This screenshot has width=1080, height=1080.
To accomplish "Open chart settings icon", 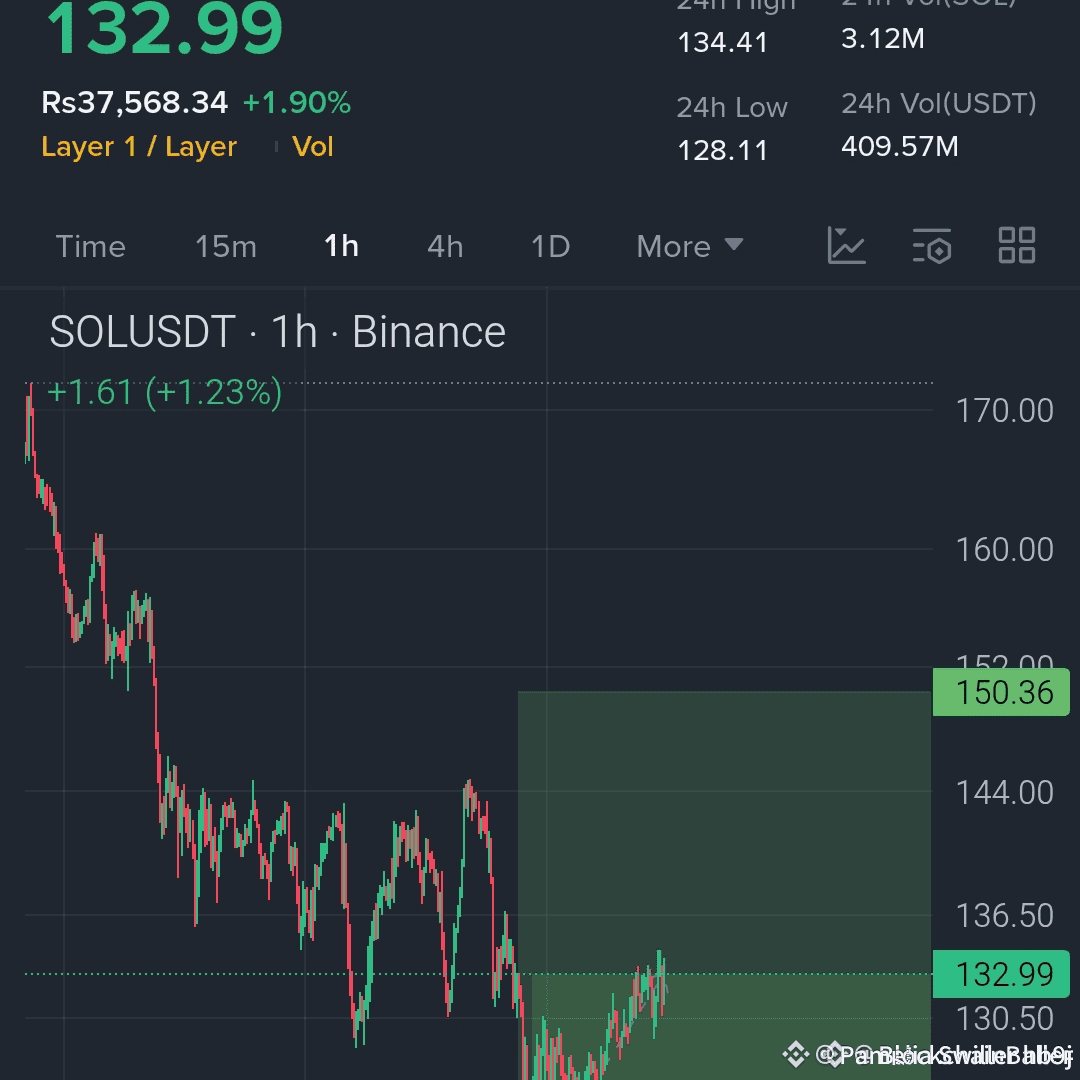I will 932,245.
